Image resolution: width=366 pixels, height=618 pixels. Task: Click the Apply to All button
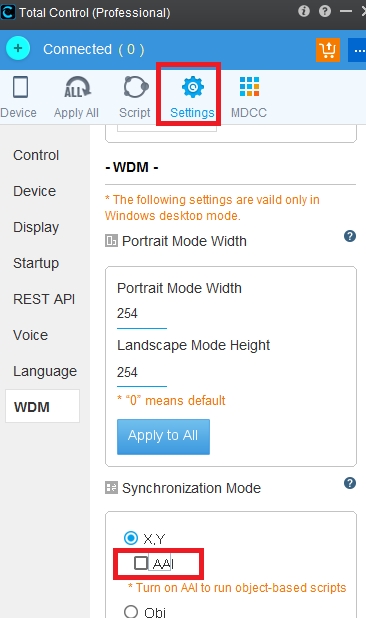(163, 436)
